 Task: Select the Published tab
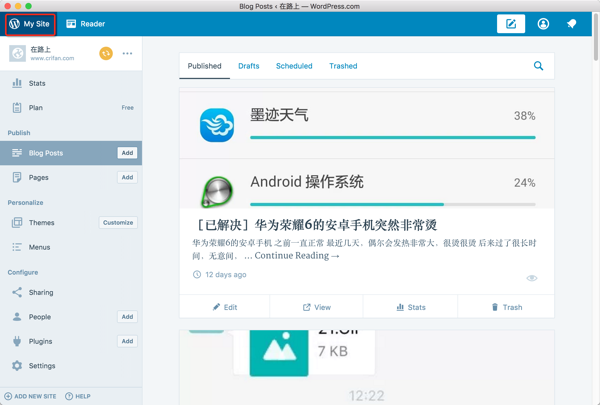(x=204, y=66)
